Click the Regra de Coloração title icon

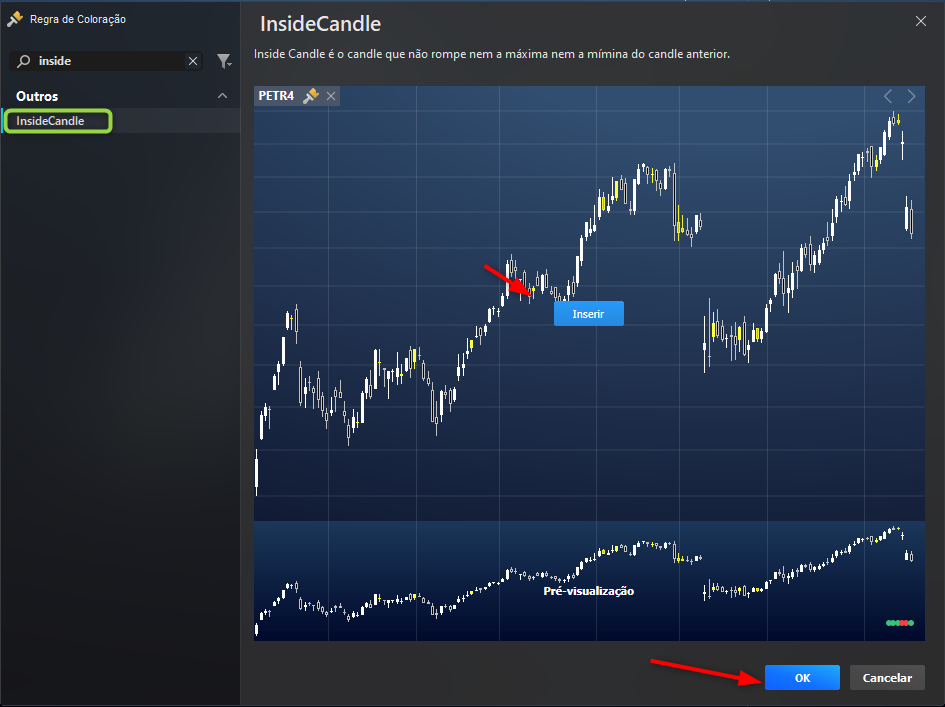pyautogui.click(x=15, y=19)
